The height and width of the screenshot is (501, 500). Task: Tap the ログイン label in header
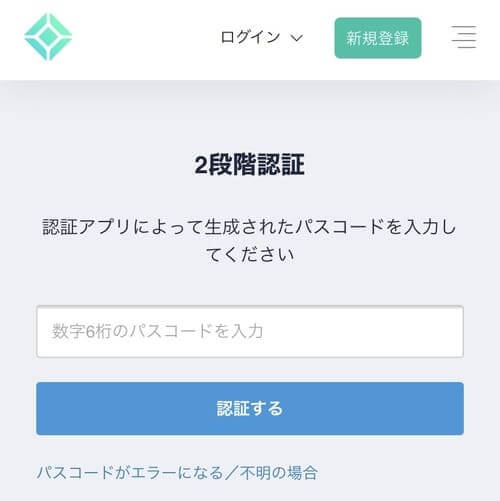[x=250, y=37]
